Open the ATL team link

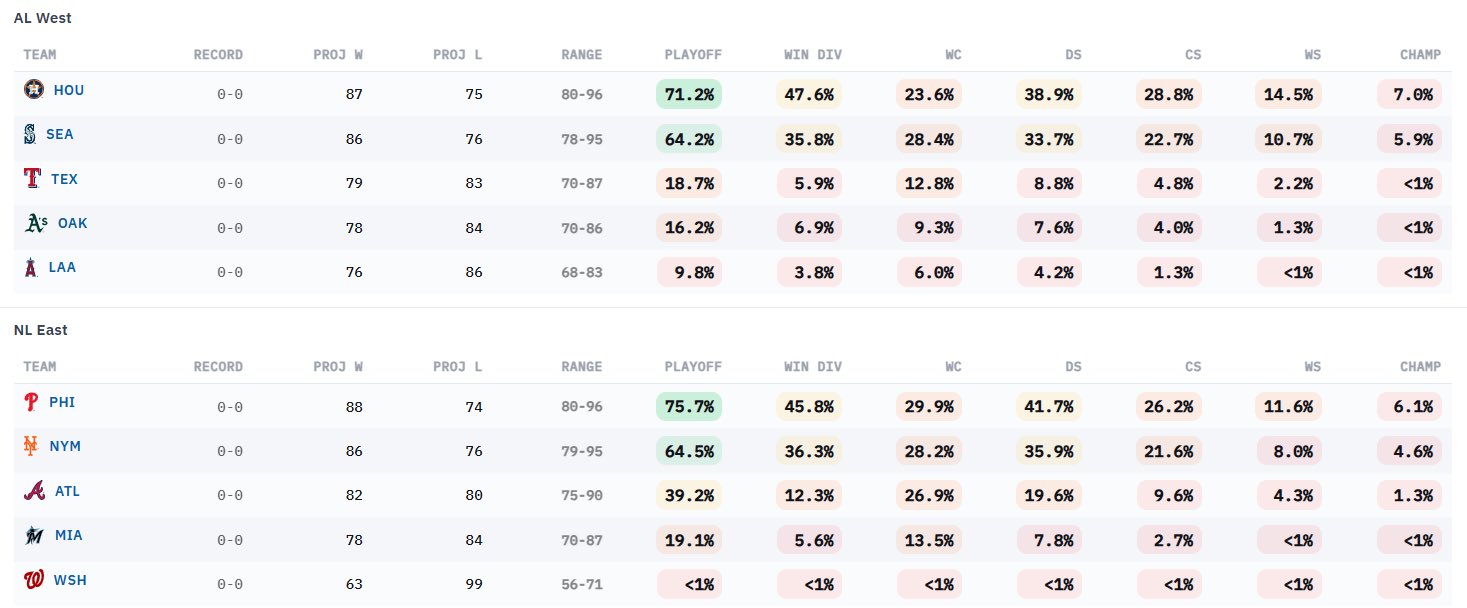(67, 491)
